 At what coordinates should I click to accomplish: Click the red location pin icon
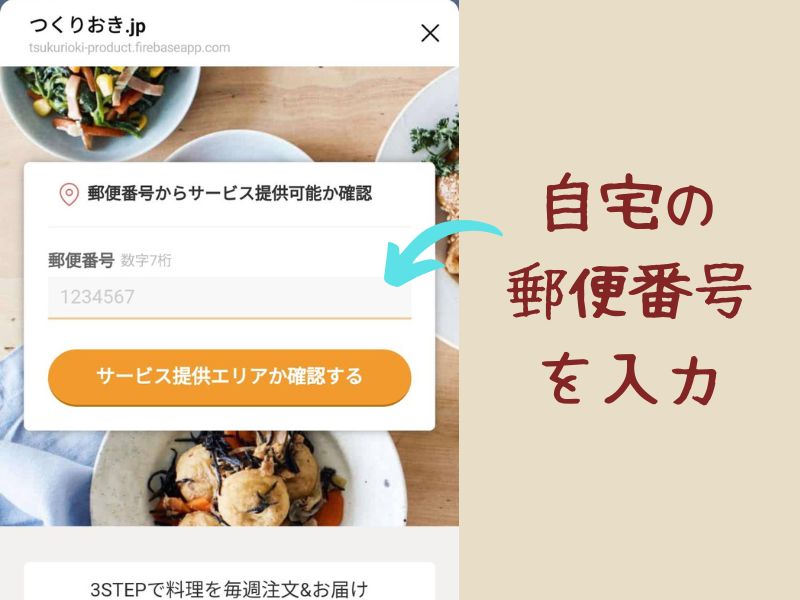[69, 194]
